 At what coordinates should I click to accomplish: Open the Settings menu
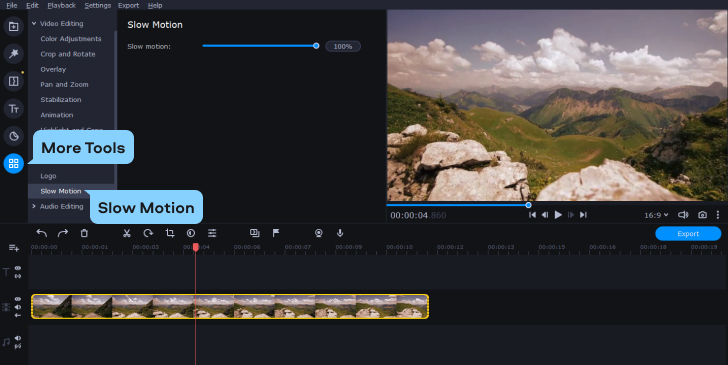tap(98, 5)
